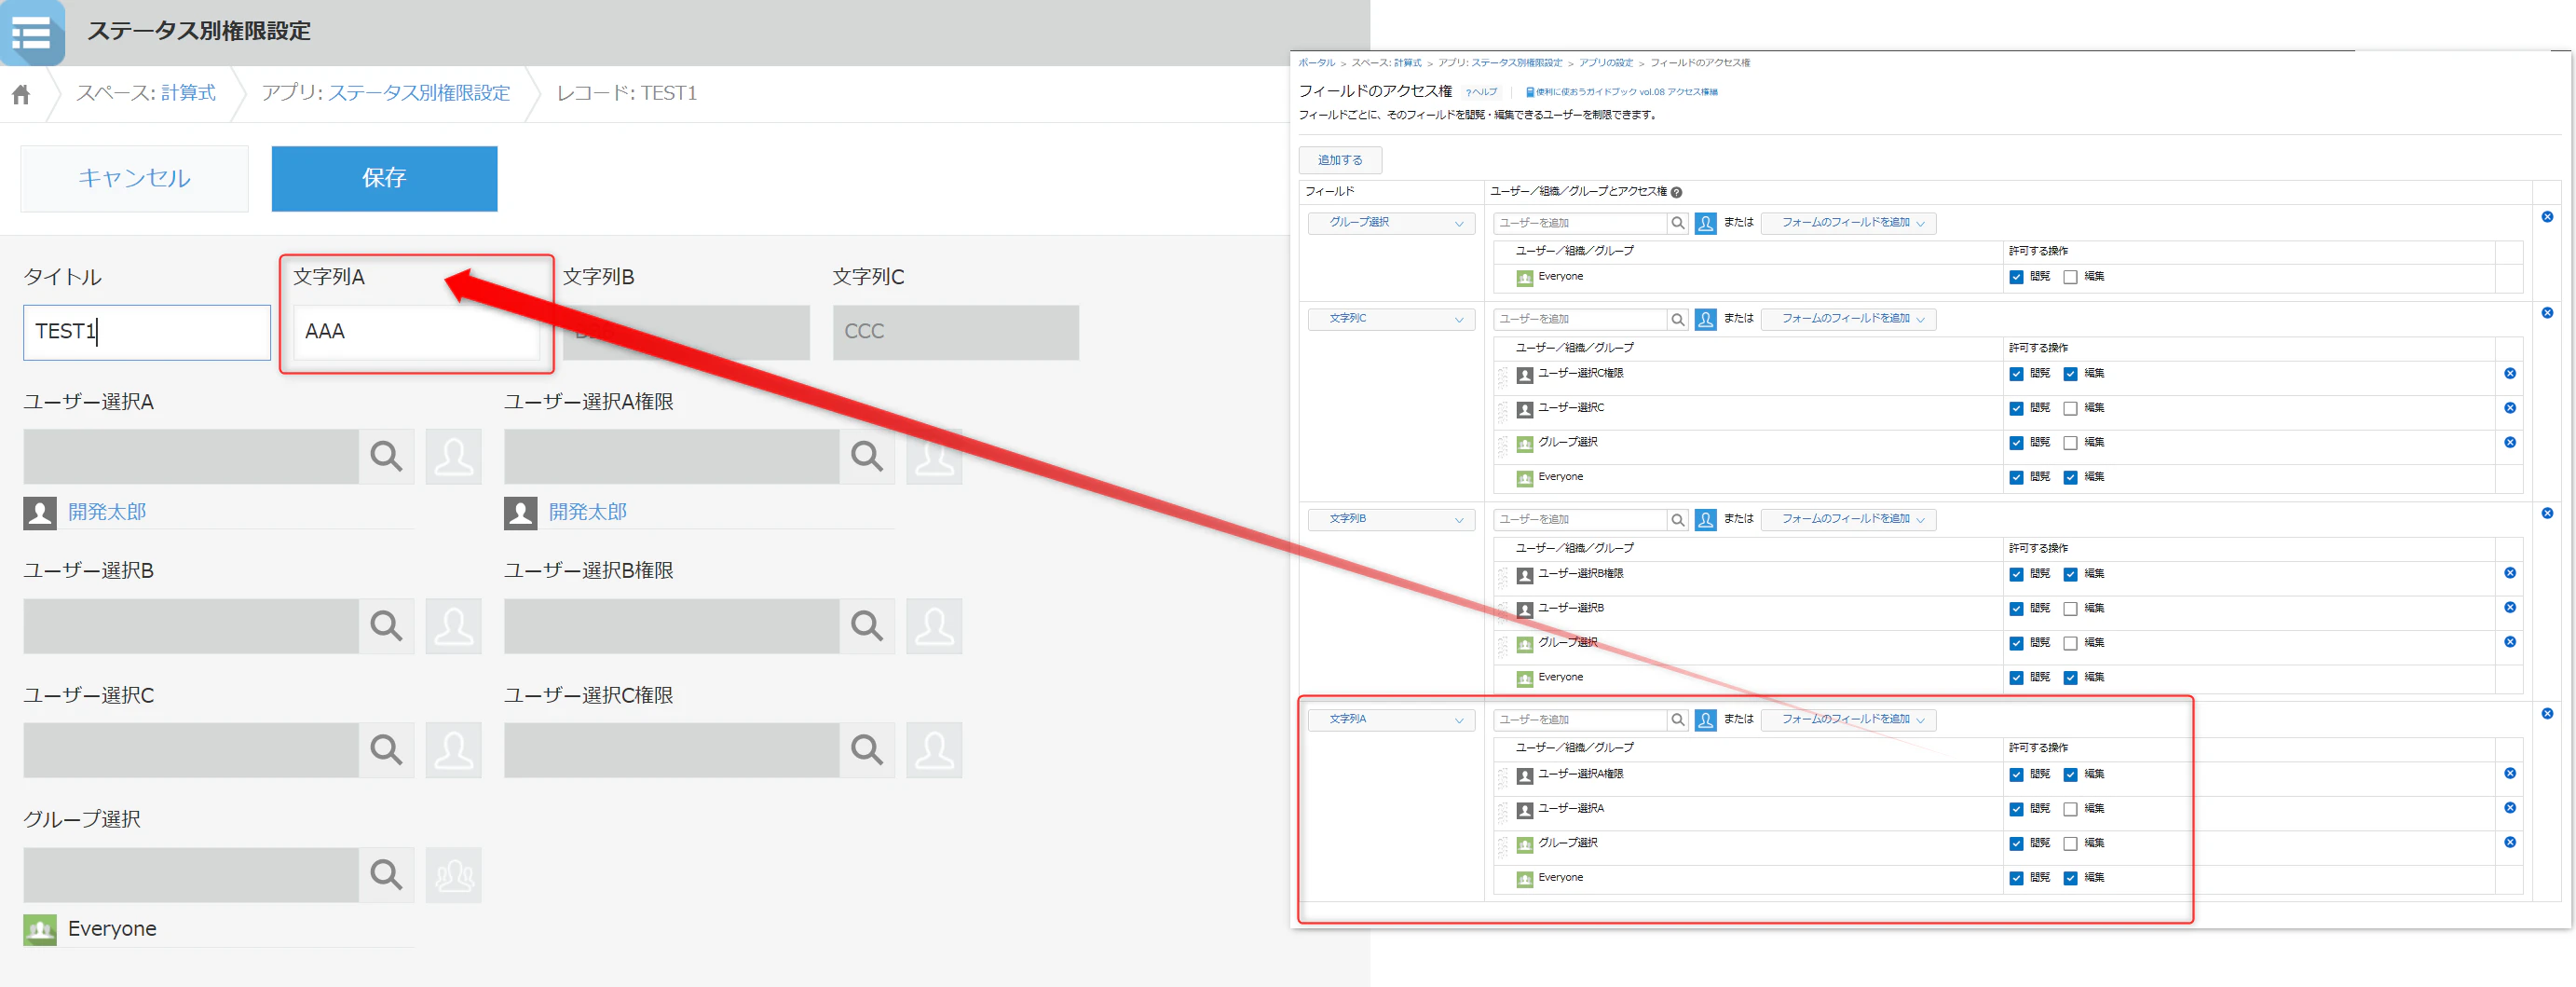Toggle 編集 for ユーザー選択C in 文字列C
This screenshot has width=2576, height=987.
click(x=2070, y=409)
